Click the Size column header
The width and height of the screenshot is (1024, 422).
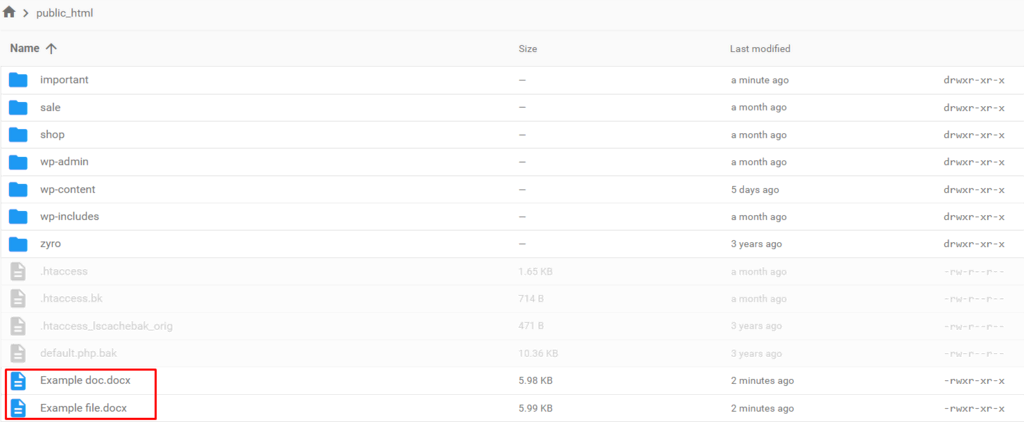pos(528,49)
